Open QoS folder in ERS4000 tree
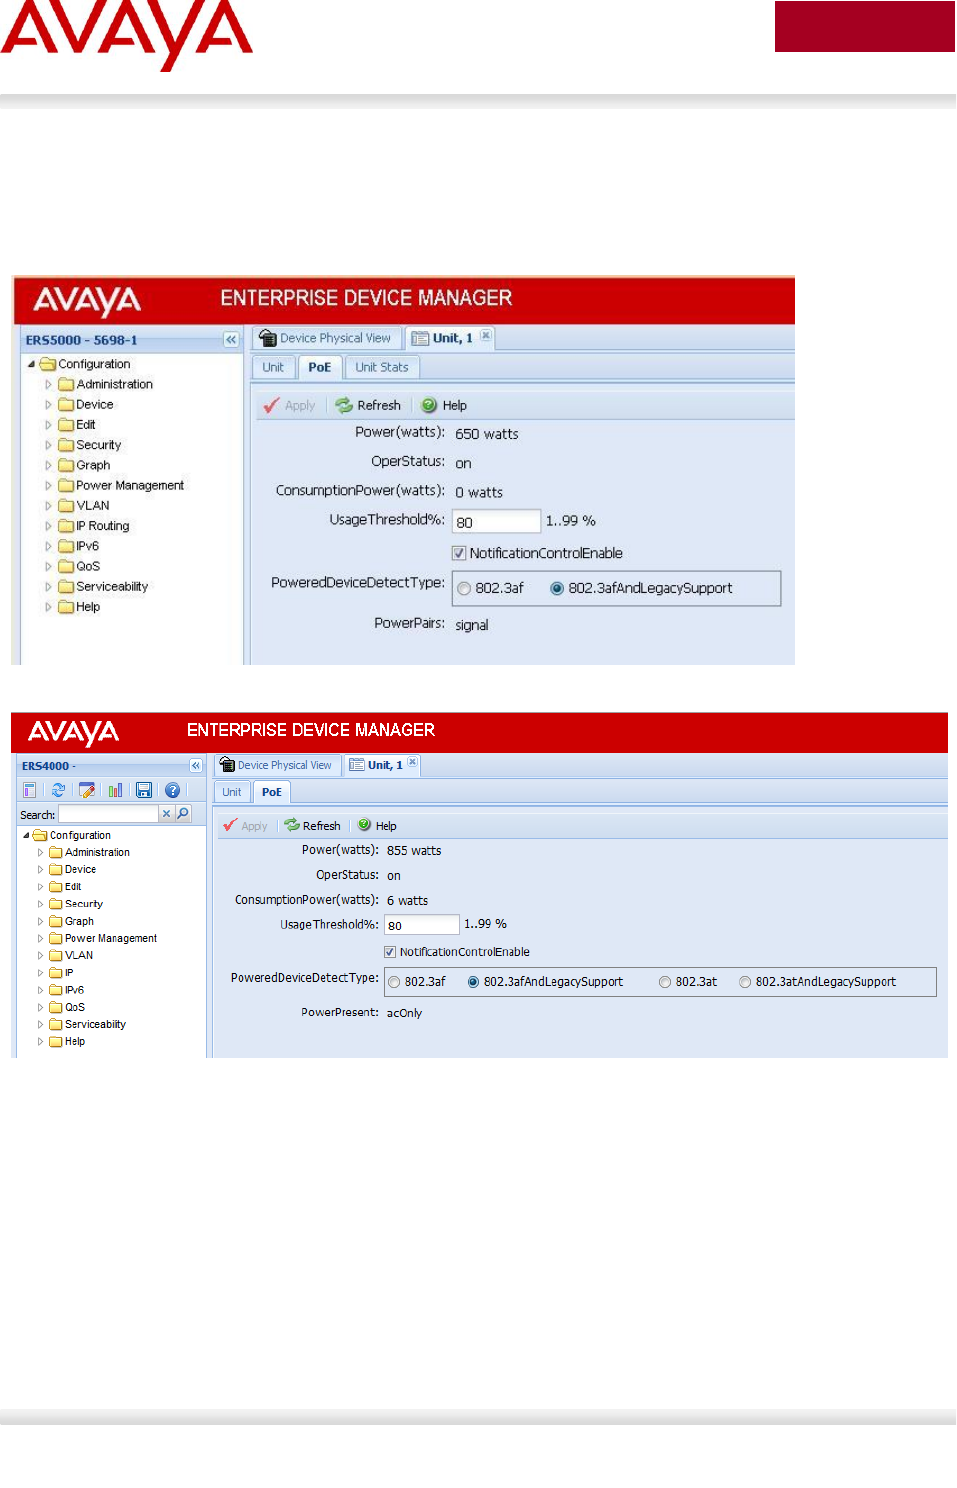 coord(68,1007)
